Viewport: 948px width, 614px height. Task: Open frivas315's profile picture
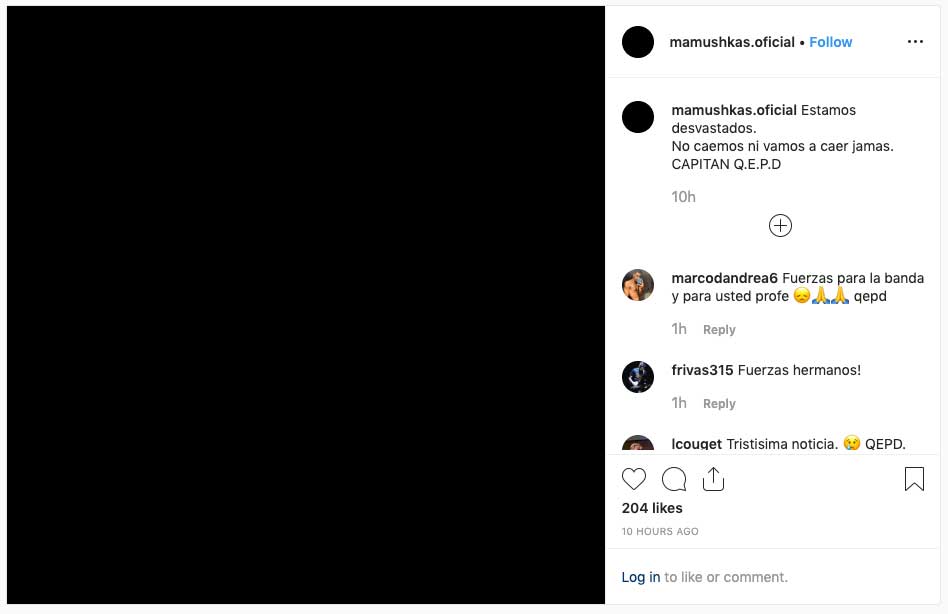point(638,376)
